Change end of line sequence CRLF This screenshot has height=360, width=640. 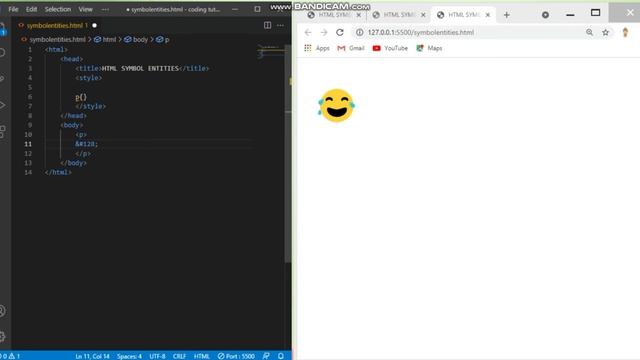(x=179, y=356)
